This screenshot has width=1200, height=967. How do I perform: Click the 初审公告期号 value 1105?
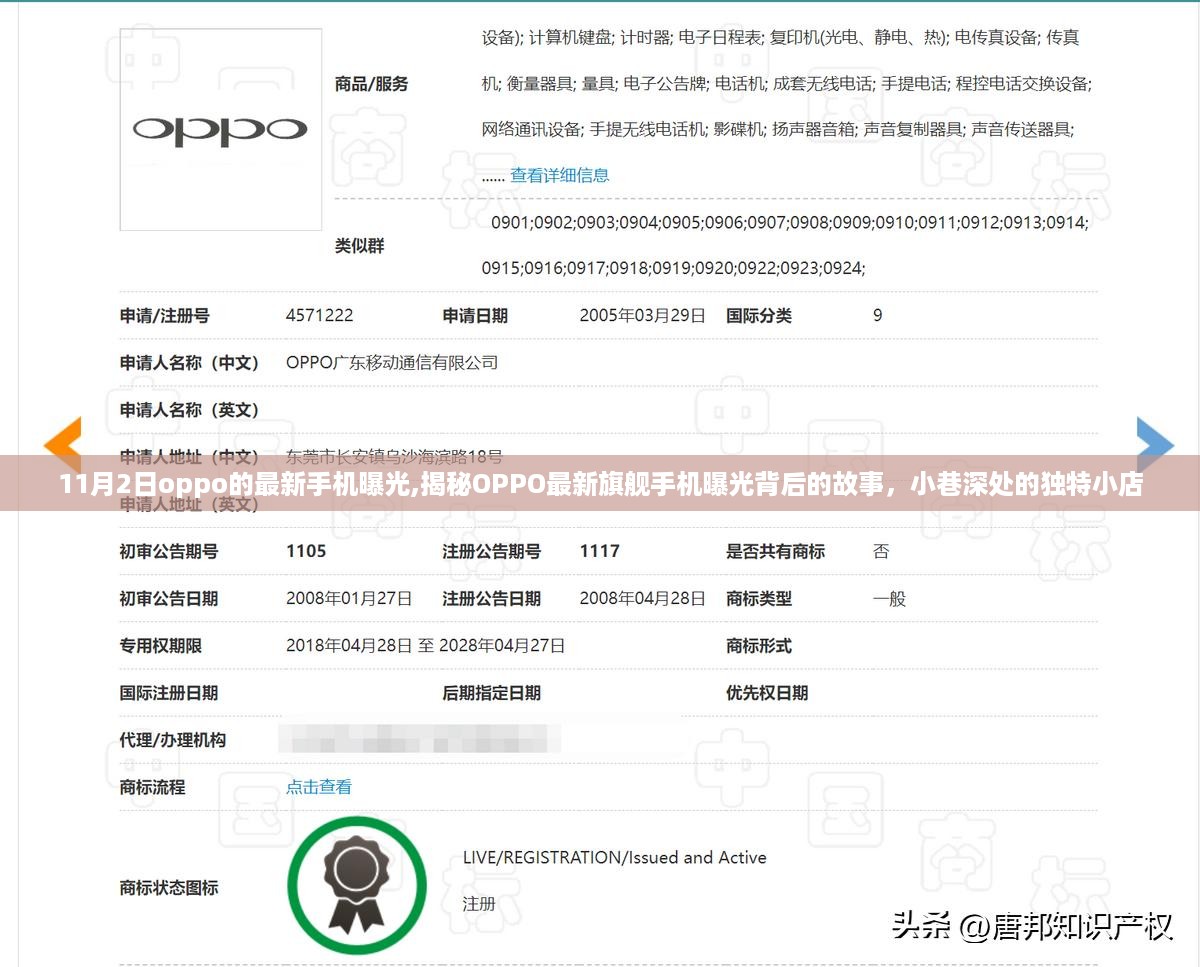(x=306, y=551)
